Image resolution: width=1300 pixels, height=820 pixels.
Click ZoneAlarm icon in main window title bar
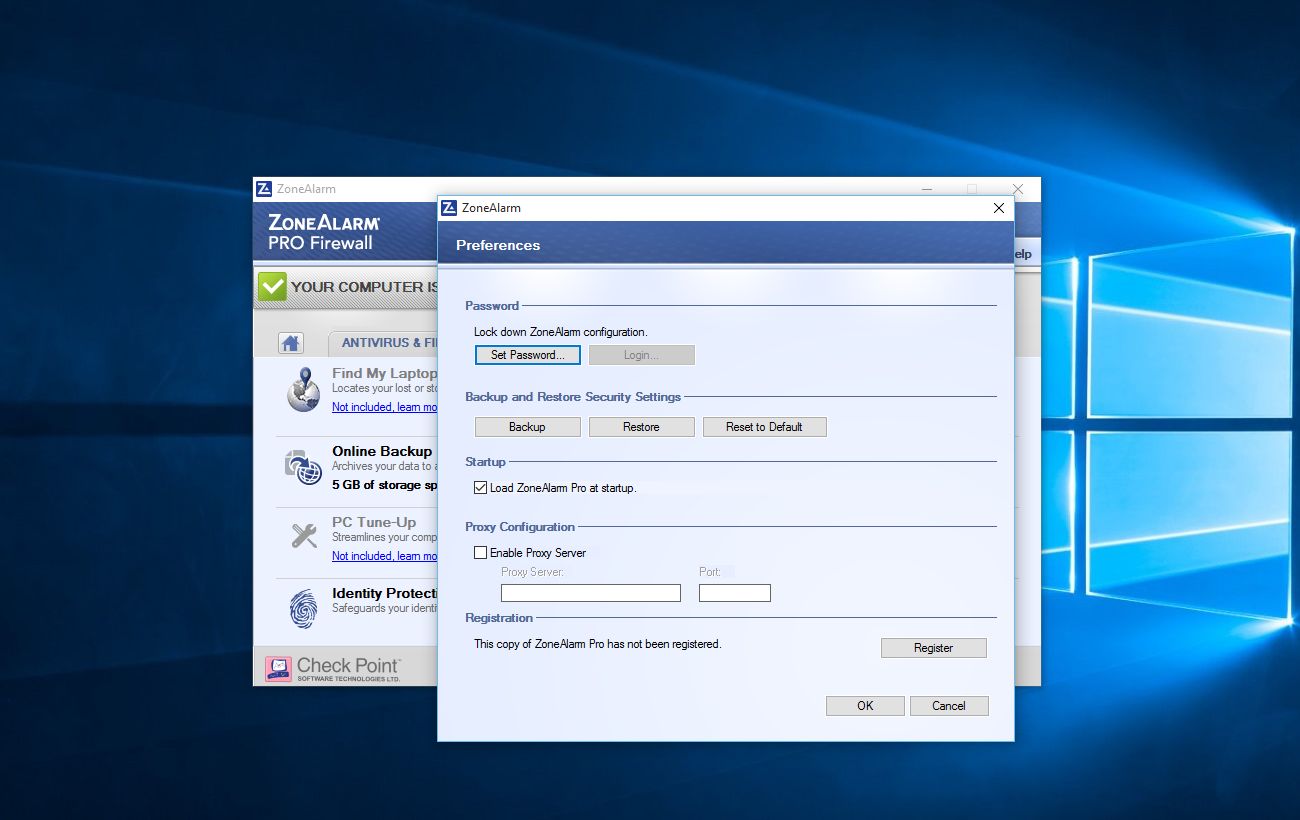tap(264, 189)
